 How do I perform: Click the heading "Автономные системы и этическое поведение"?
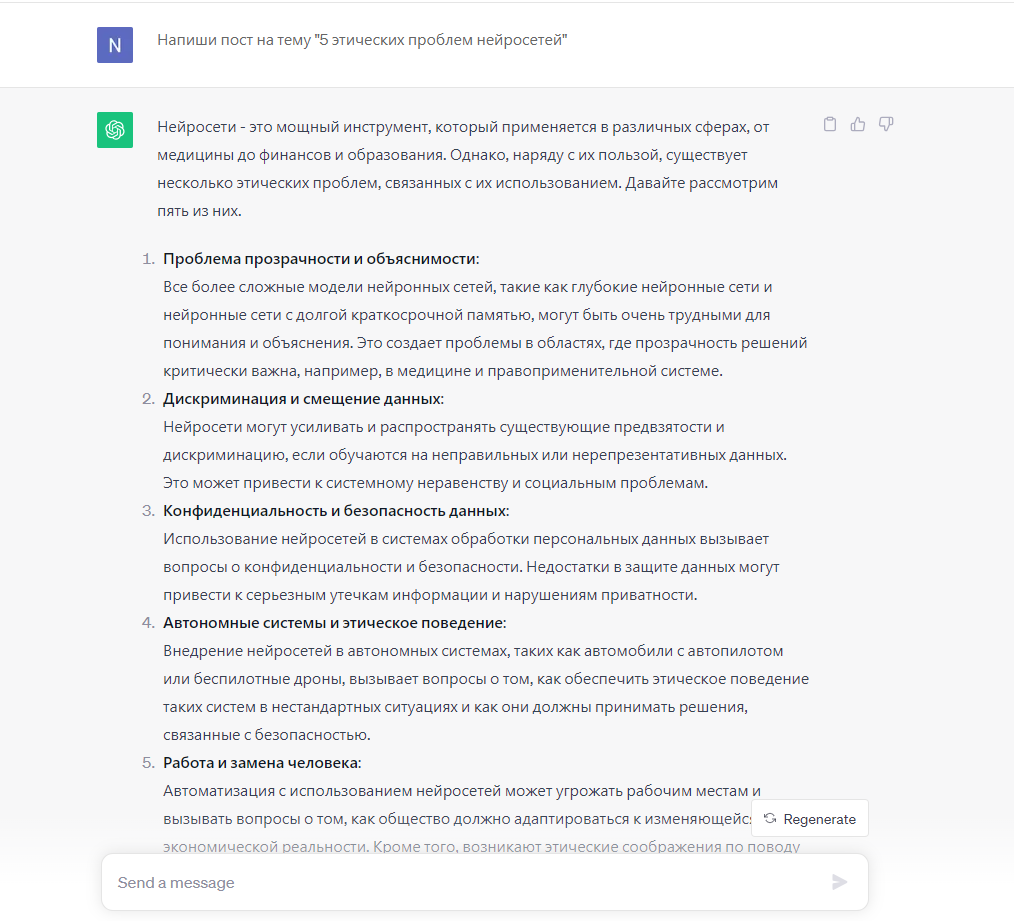click(x=334, y=623)
